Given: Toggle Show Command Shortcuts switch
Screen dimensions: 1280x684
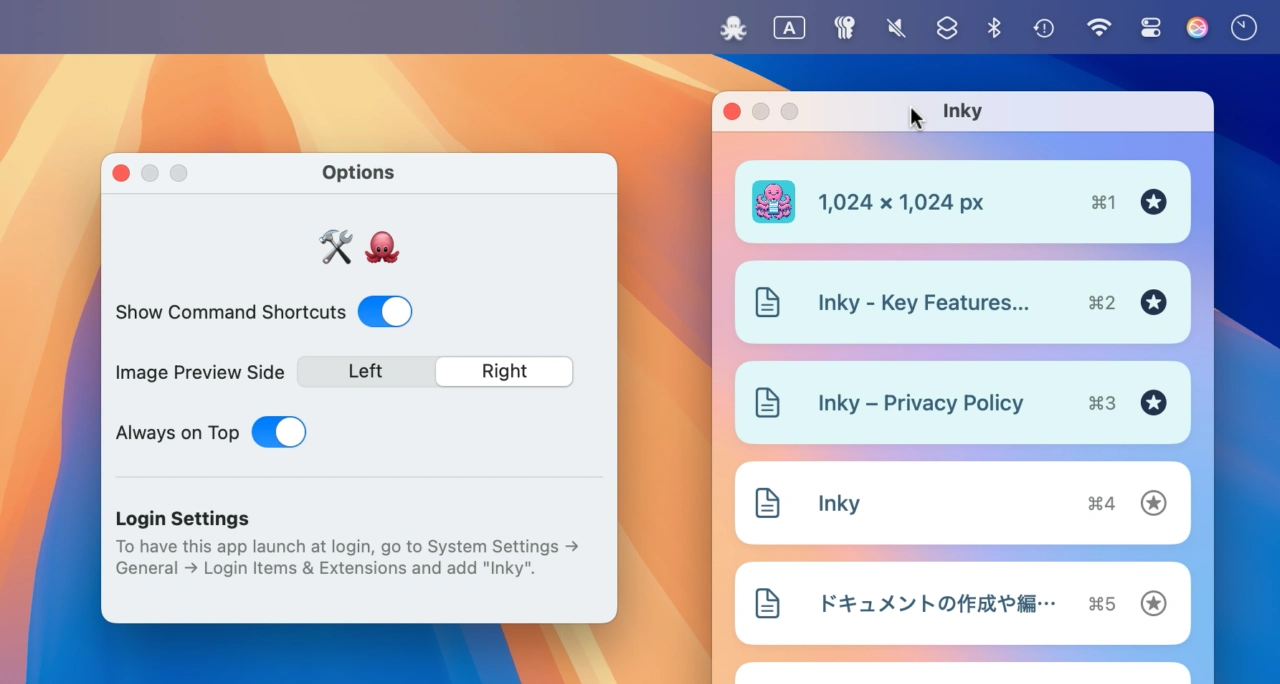Looking at the screenshot, I should point(385,312).
